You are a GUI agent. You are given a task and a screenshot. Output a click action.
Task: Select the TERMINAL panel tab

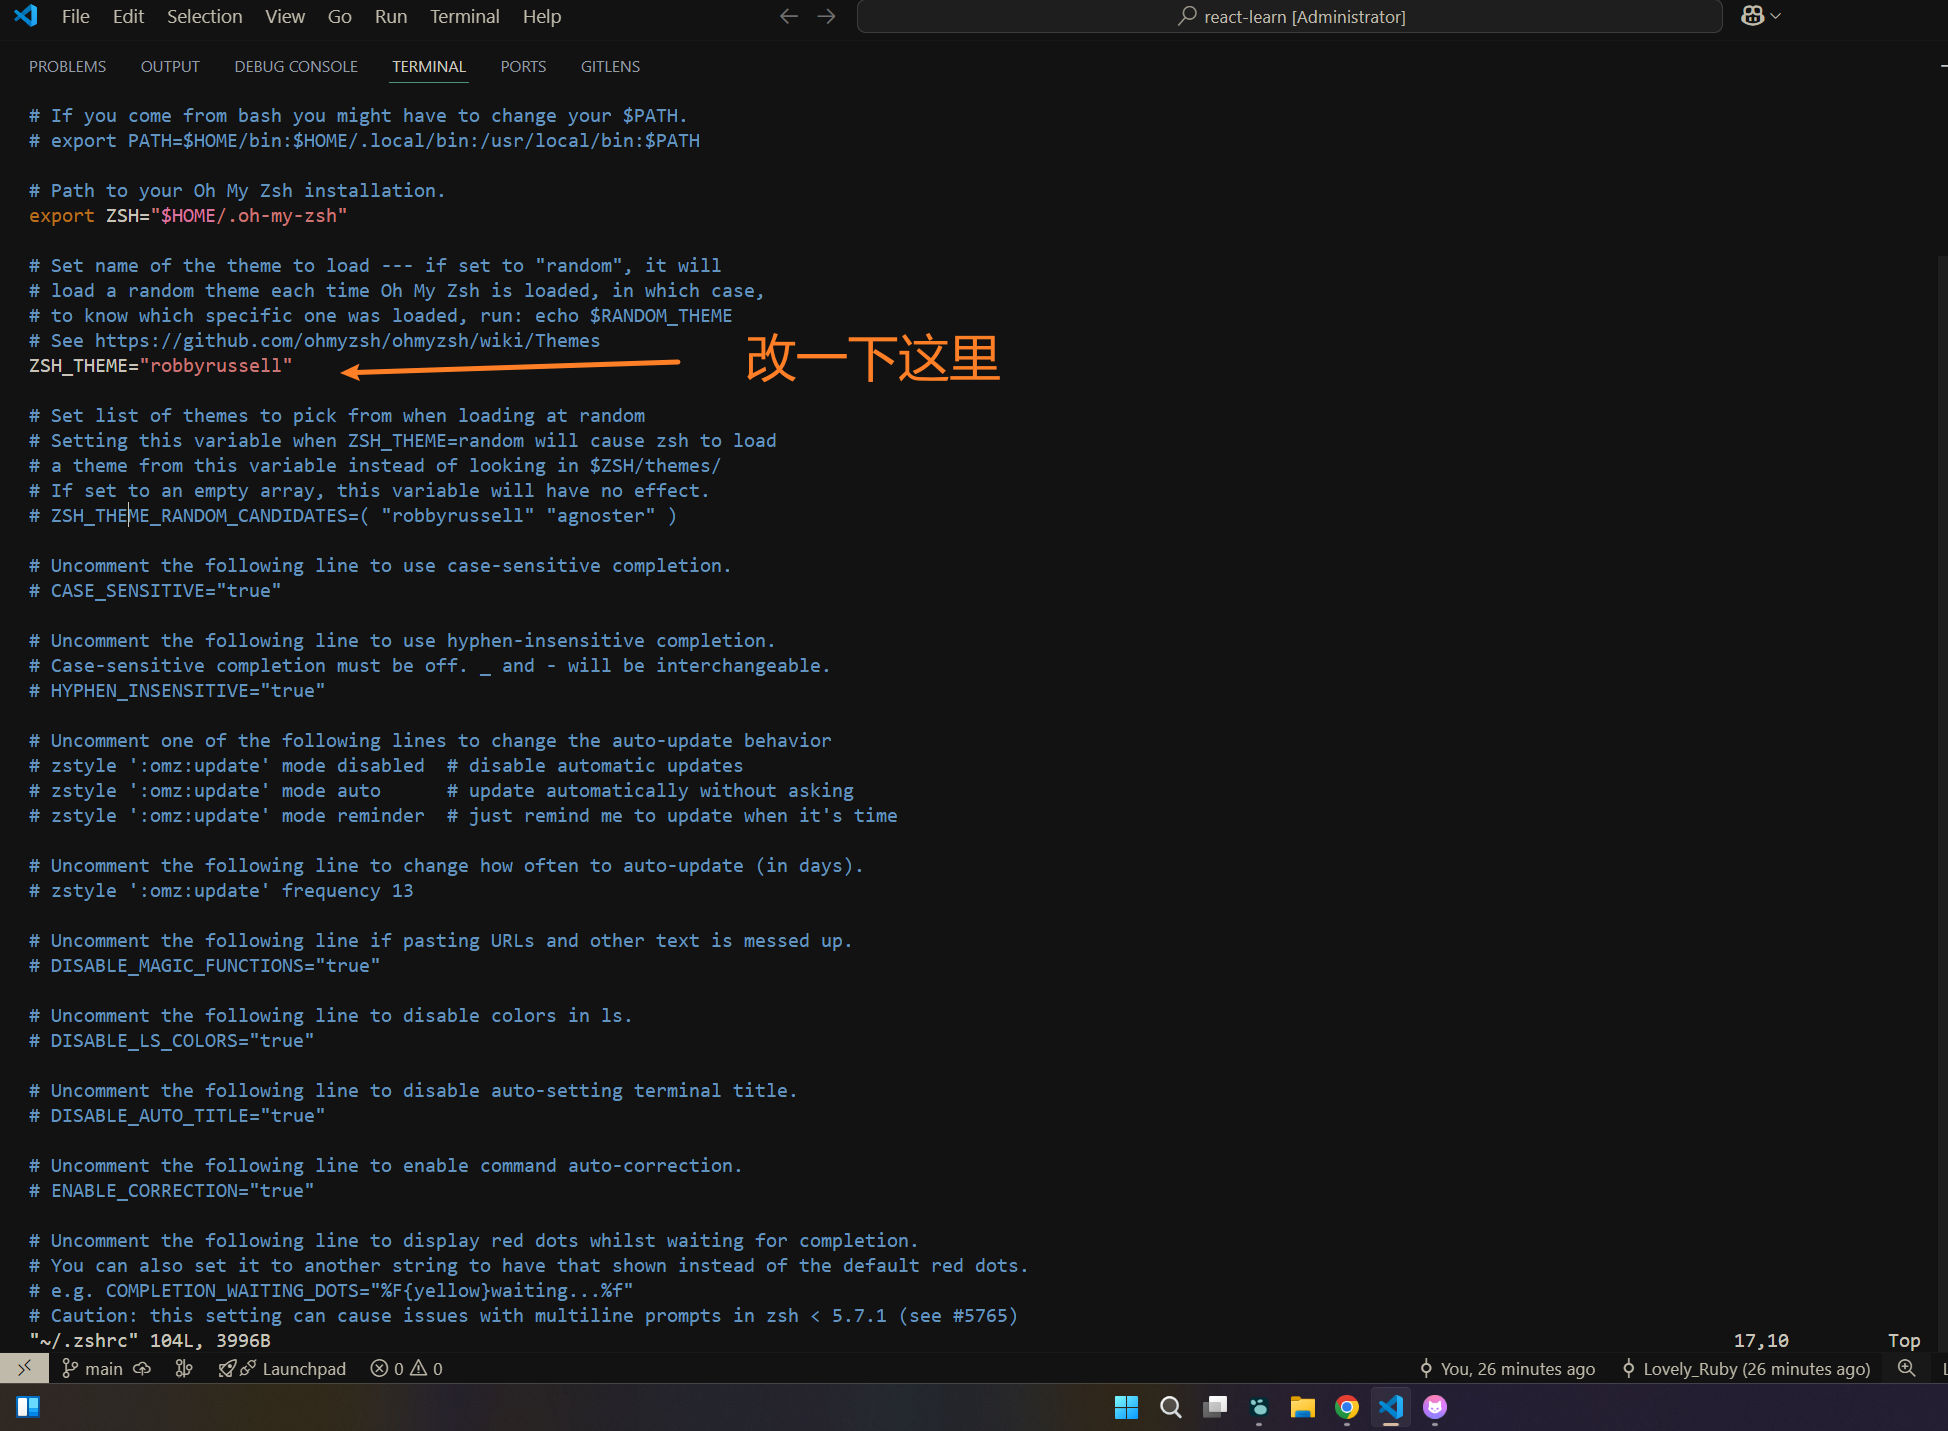[x=429, y=66]
